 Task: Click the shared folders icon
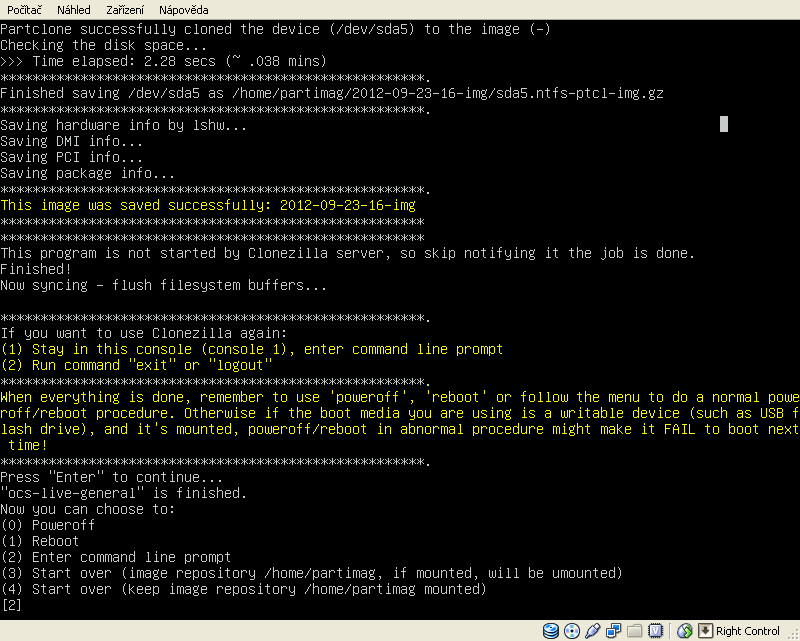(634, 631)
